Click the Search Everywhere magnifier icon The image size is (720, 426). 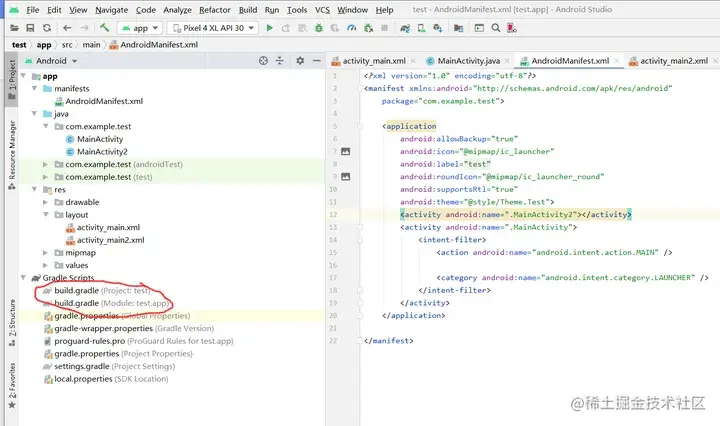(x=495, y=28)
